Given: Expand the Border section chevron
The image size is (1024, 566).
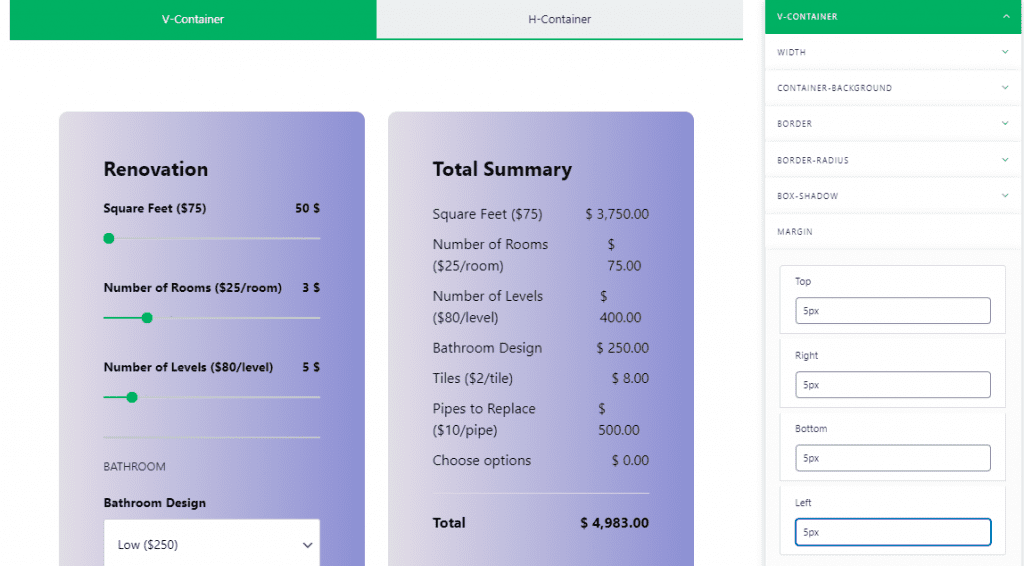Looking at the screenshot, I should pyautogui.click(x=1005, y=124).
